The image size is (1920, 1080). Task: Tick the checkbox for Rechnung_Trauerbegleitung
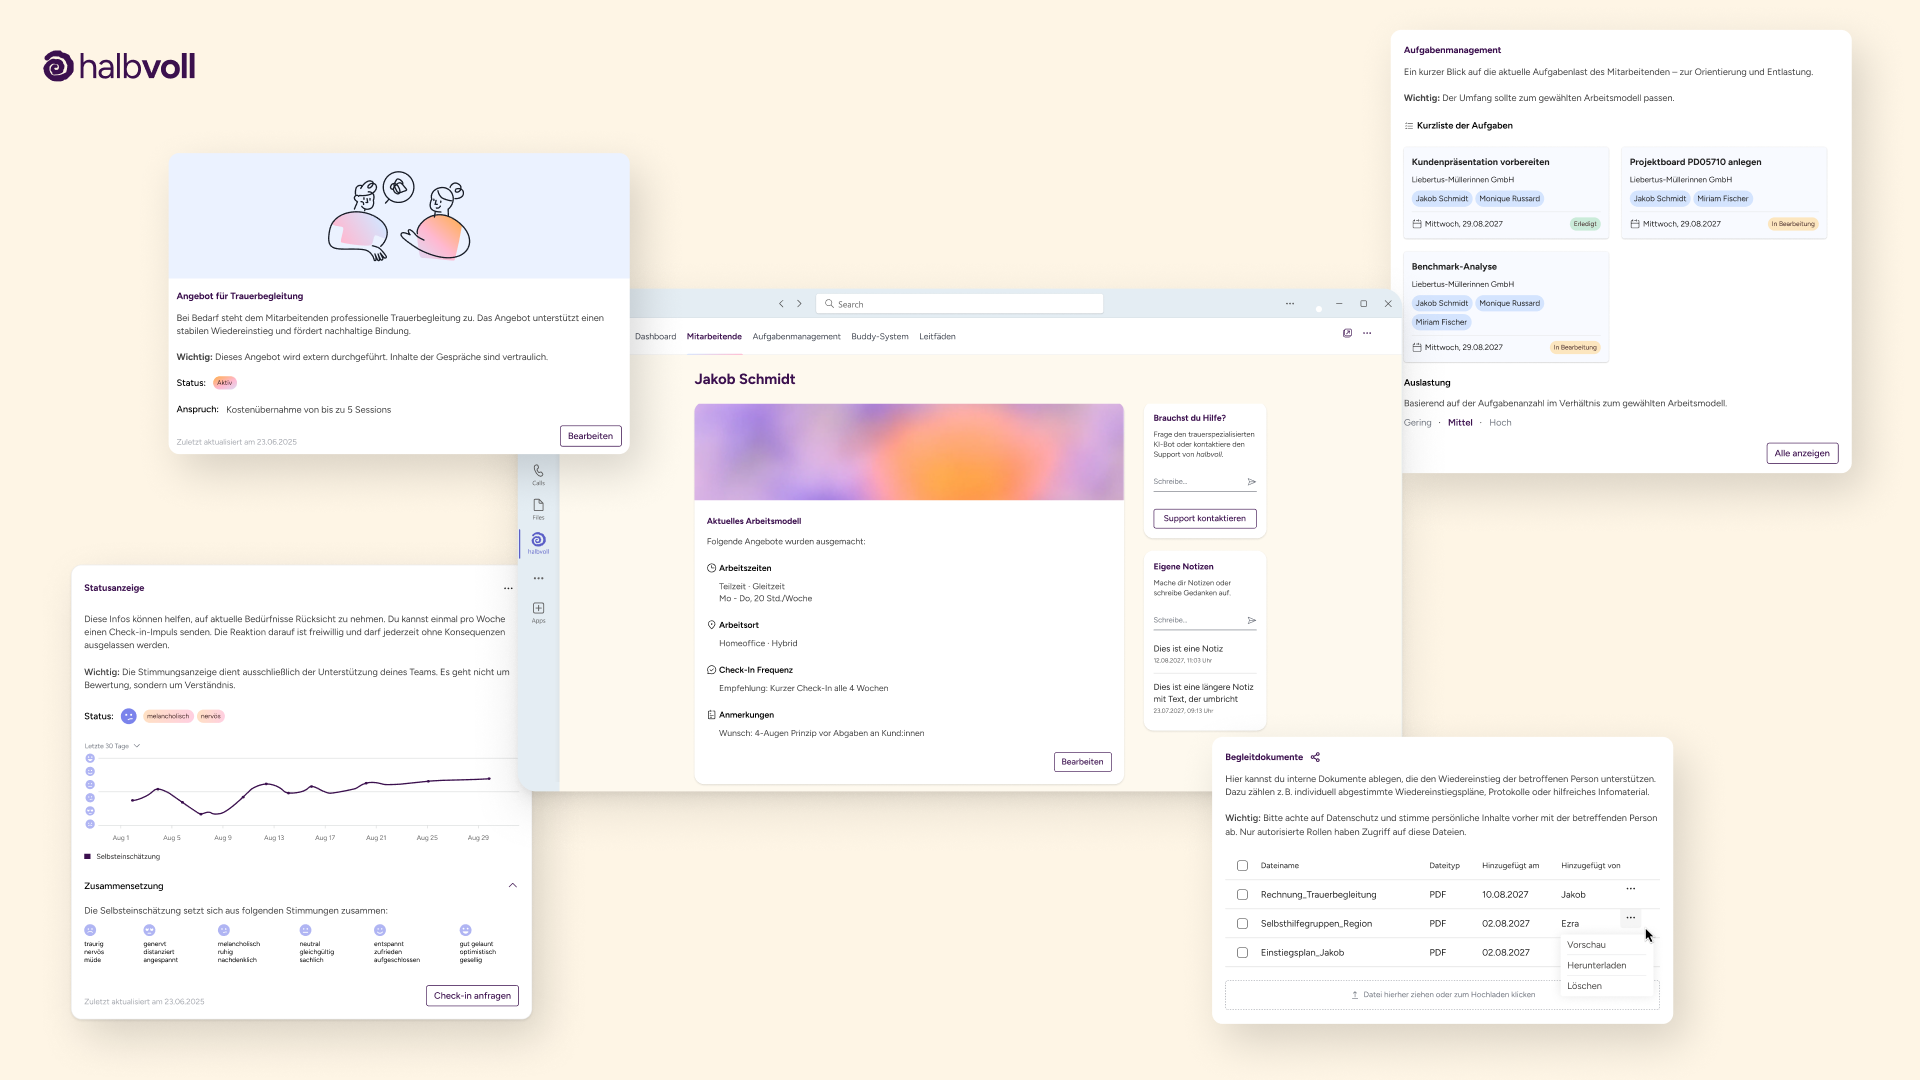[1242, 895]
